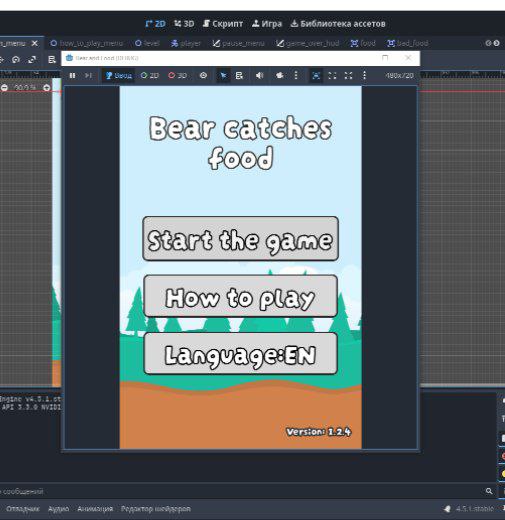Toggle 2D selection in game toolbar
This screenshot has width=505, height=520.
[x=150, y=76]
